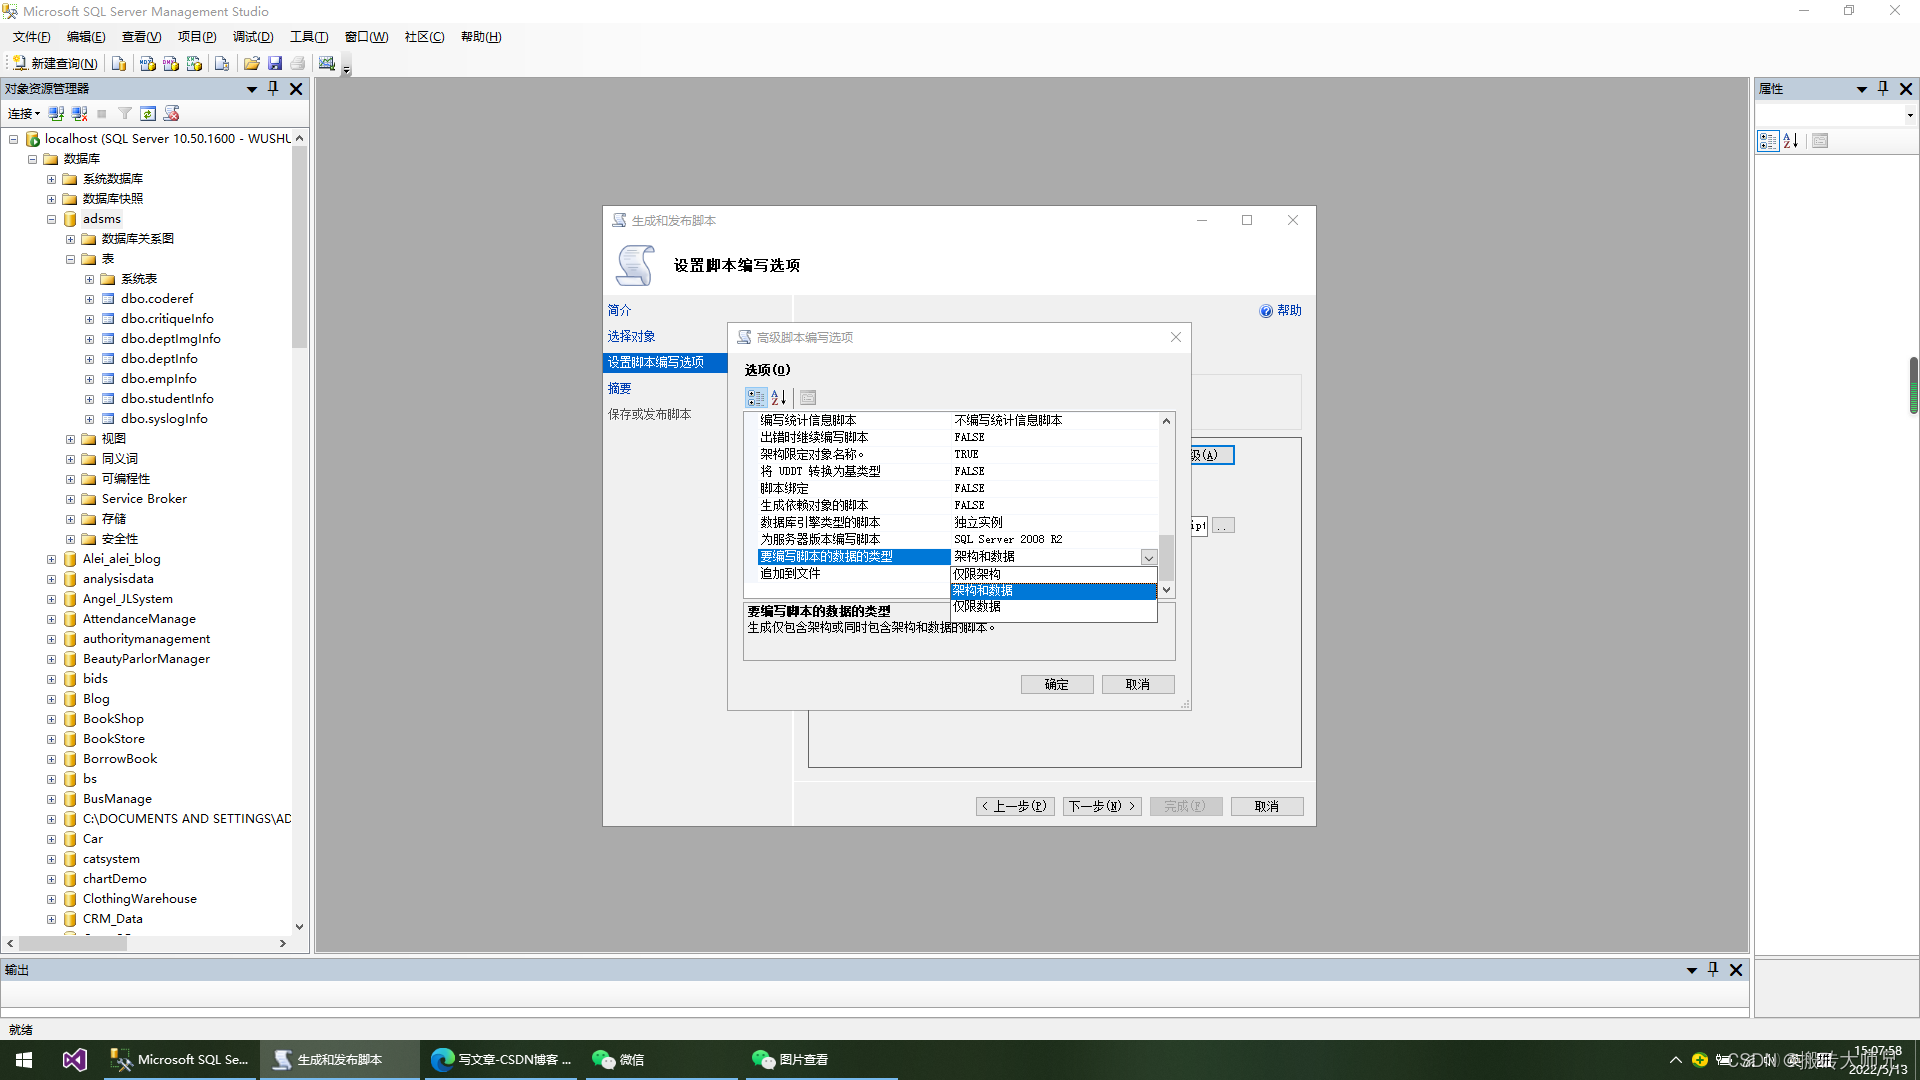Click the 确定 button in advanced options
This screenshot has height=1080, width=1920.
tap(1056, 685)
